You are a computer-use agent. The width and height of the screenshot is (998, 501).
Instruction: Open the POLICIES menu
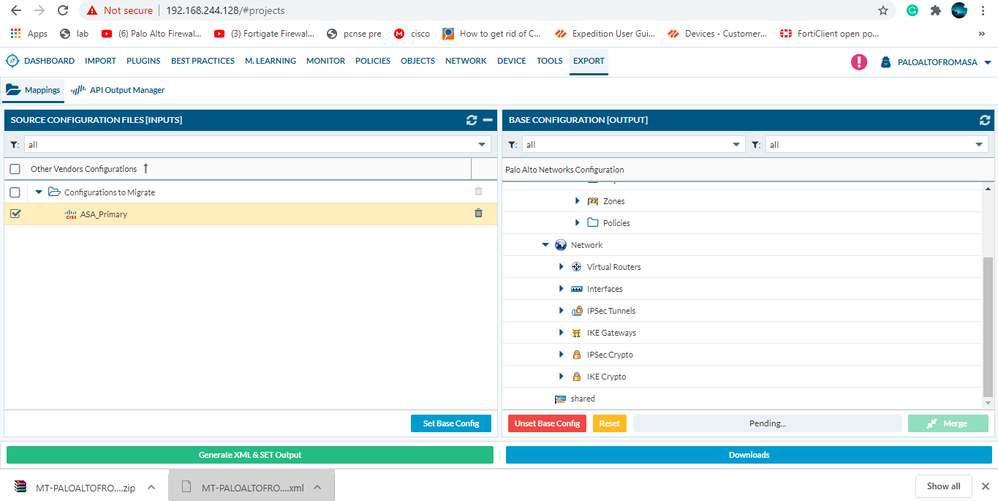(x=372, y=61)
